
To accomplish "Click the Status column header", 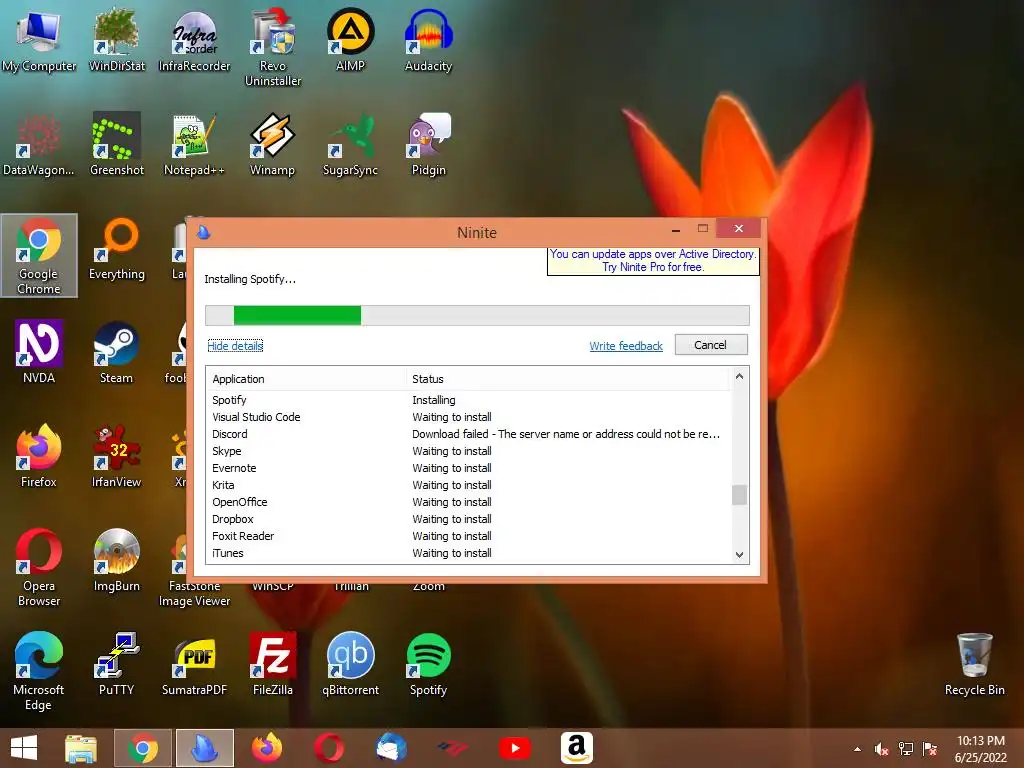I will coord(567,379).
